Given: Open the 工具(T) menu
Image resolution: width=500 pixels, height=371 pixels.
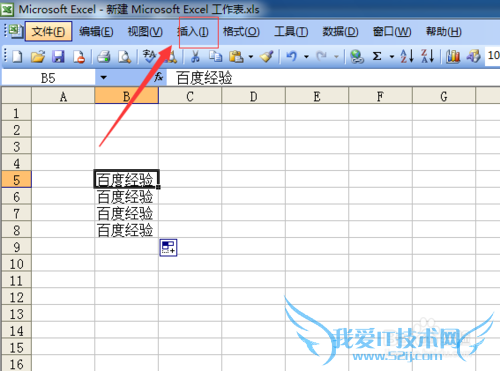Looking at the screenshot, I should [291, 32].
